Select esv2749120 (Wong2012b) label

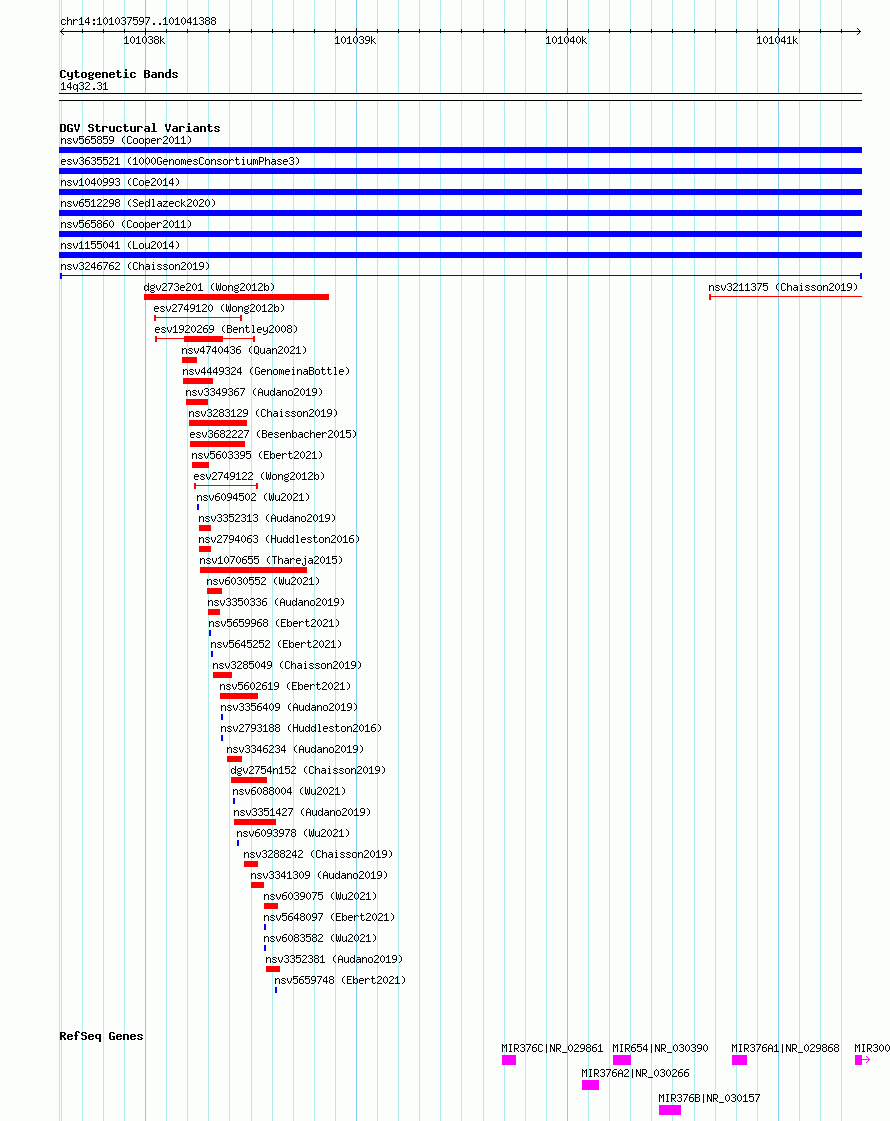click(219, 308)
